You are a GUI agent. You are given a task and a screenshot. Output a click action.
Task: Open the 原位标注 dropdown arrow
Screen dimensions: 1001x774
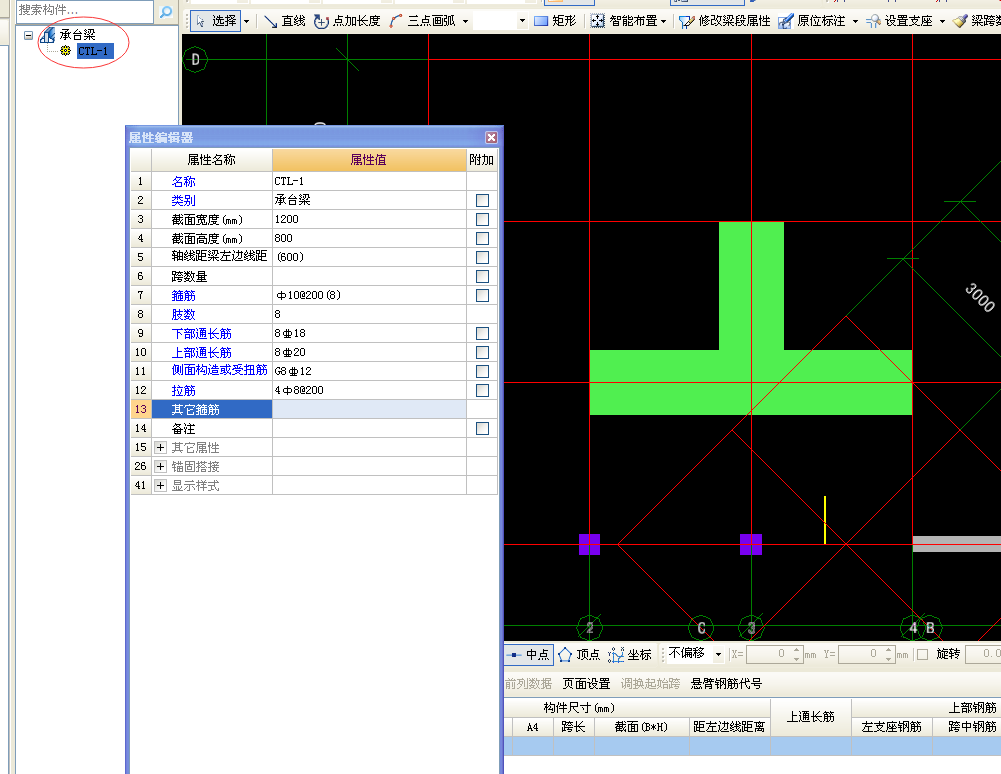click(x=855, y=21)
